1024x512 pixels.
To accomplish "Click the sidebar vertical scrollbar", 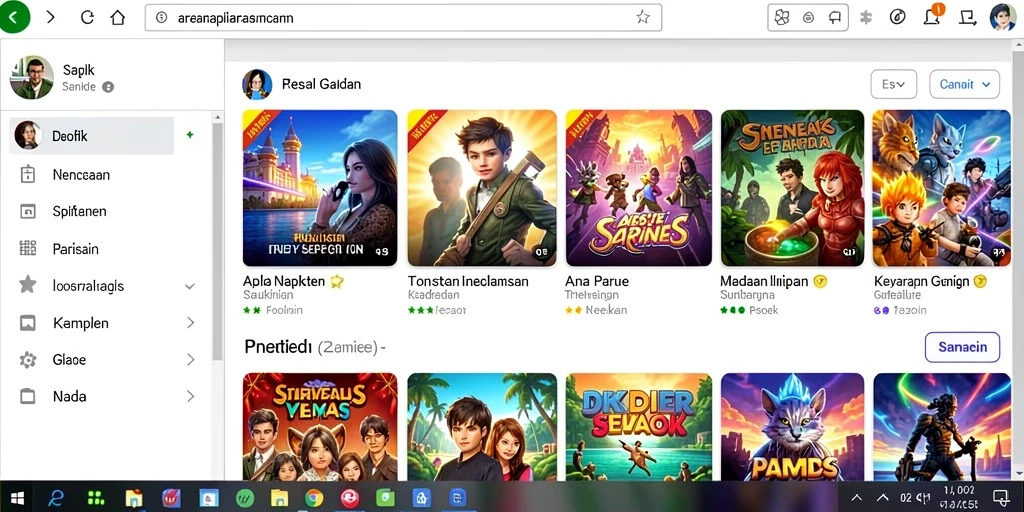I will 217,242.
